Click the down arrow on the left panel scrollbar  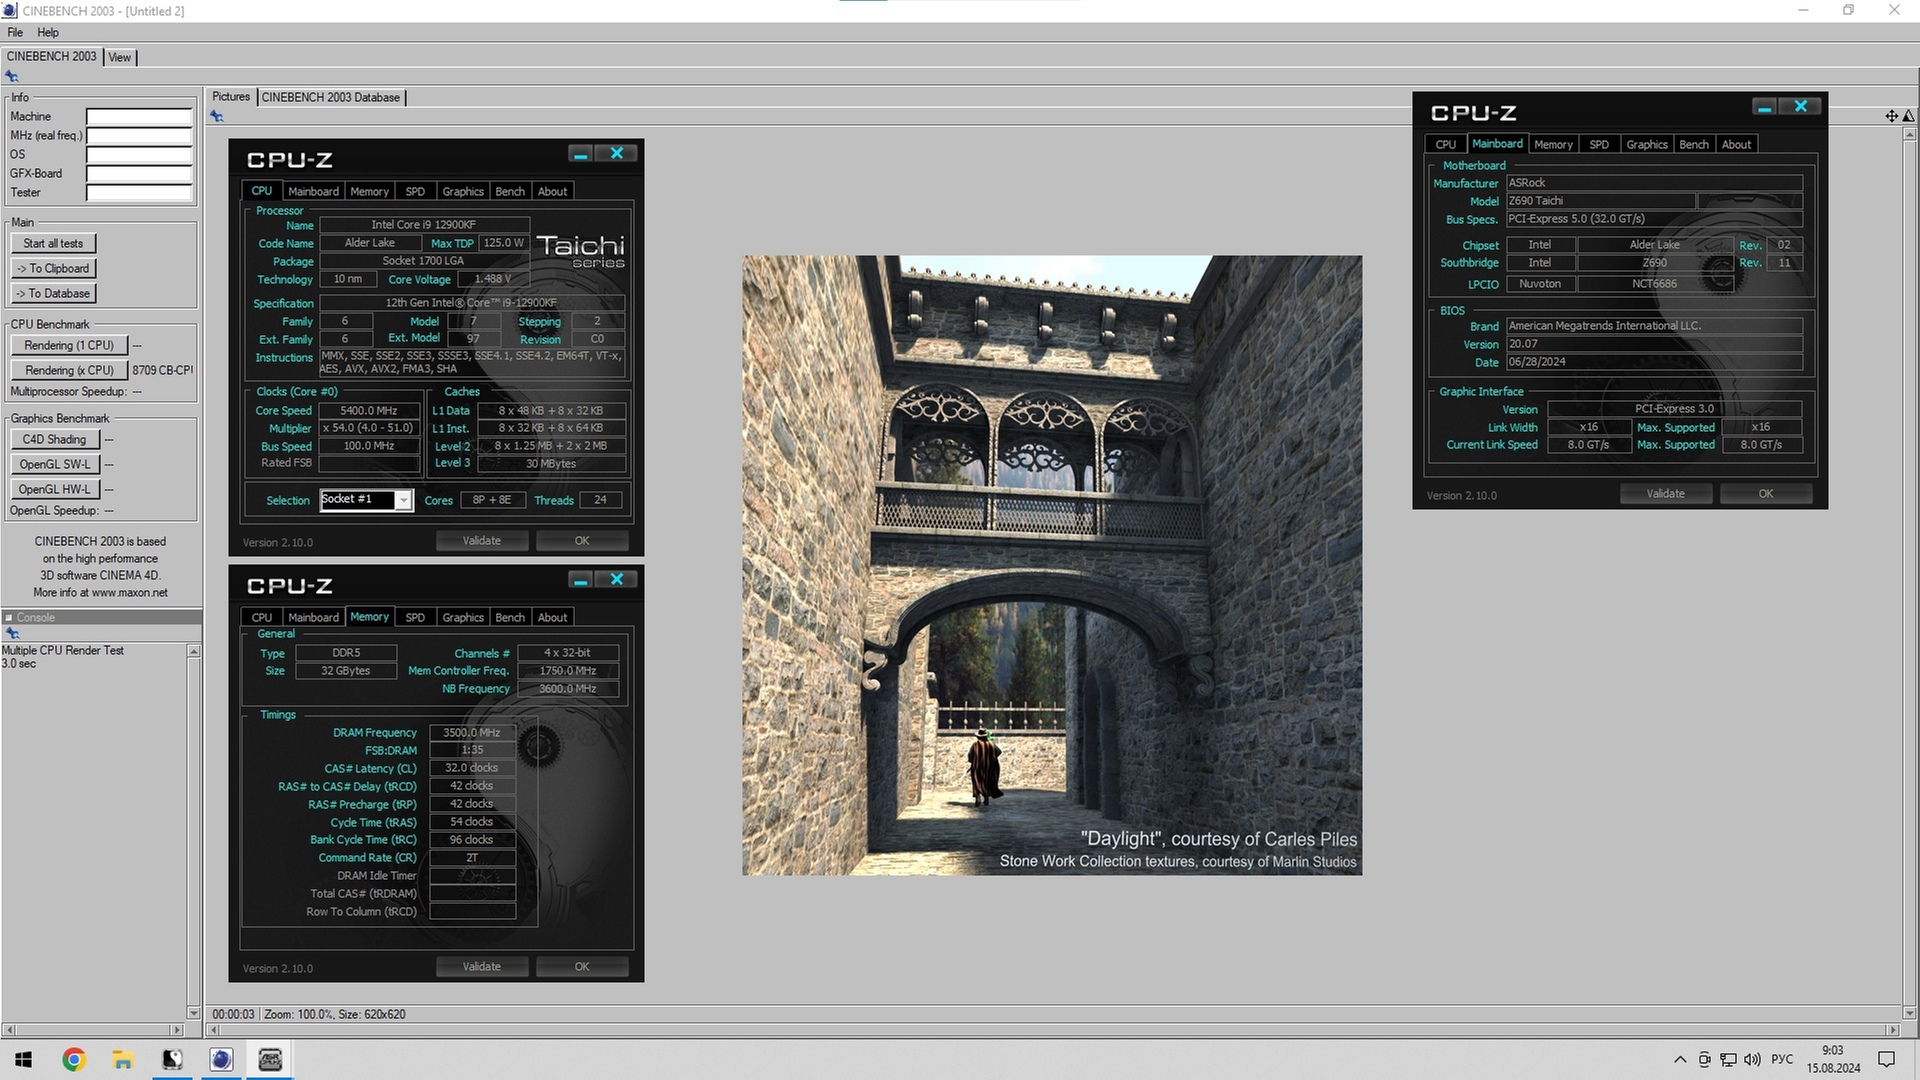point(194,1013)
